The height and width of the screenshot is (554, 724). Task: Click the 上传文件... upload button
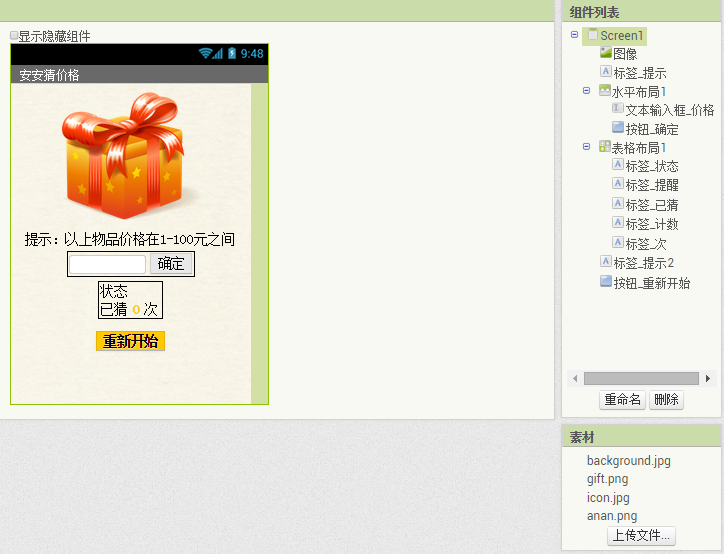click(641, 536)
